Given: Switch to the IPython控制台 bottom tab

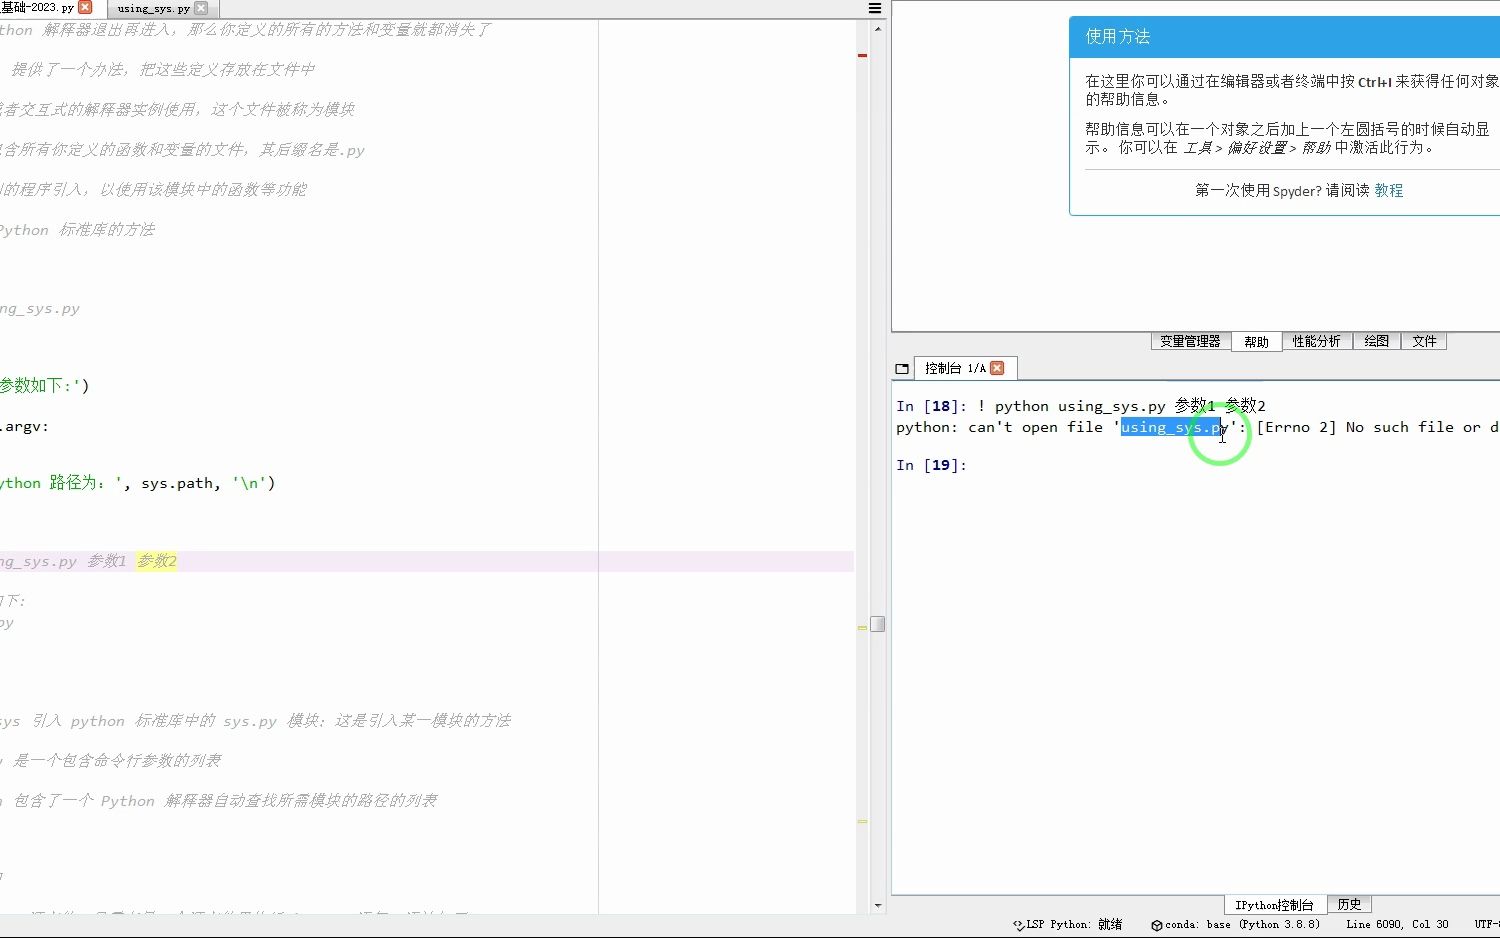Looking at the screenshot, I should coord(1274,905).
